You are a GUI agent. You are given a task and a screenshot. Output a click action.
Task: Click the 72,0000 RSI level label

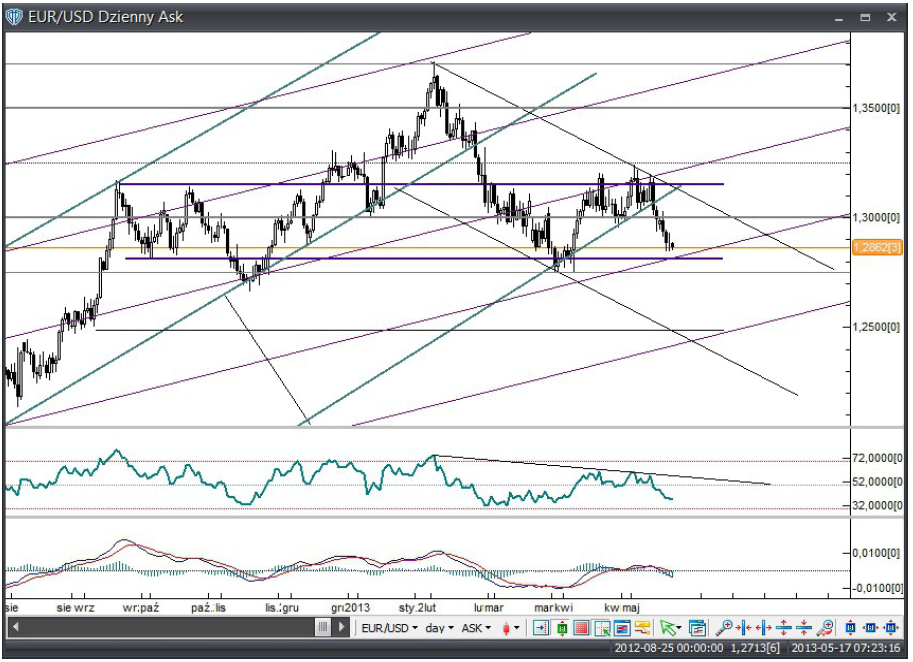pyautogui.click(x=877, y=458)
